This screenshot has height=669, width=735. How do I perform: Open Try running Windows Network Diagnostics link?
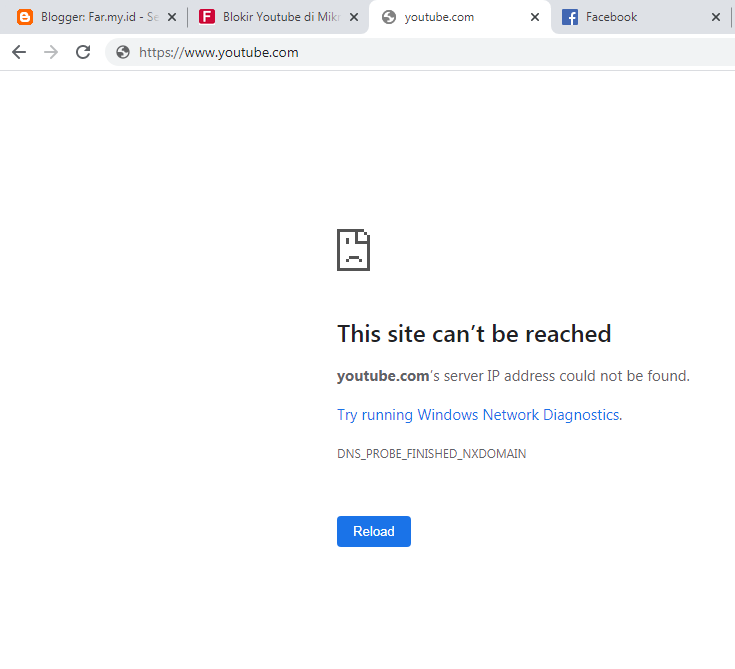coord(480,415)
